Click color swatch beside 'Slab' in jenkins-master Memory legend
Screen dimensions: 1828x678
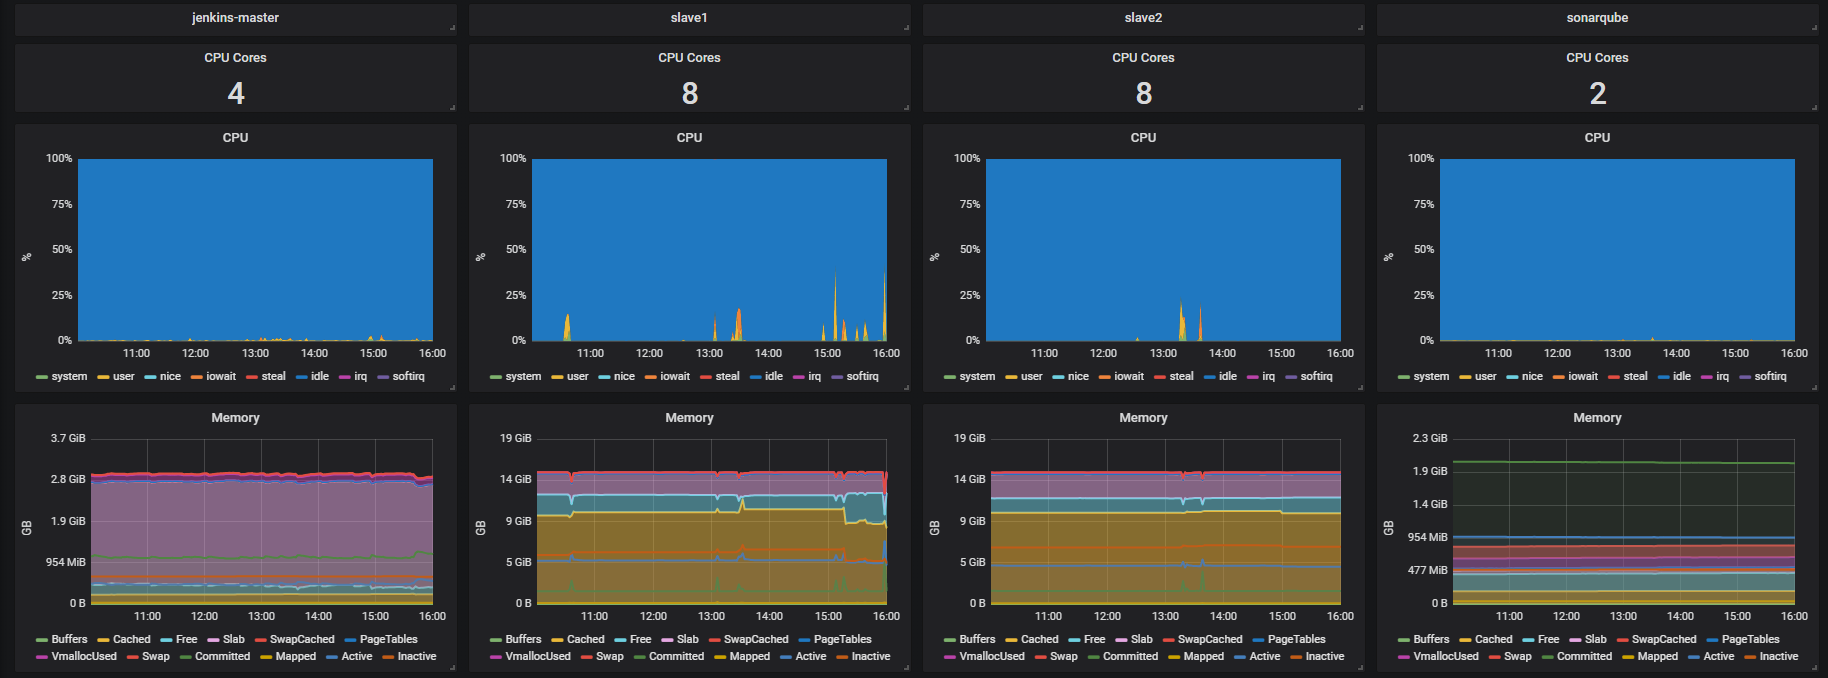[x=213, y=640]
